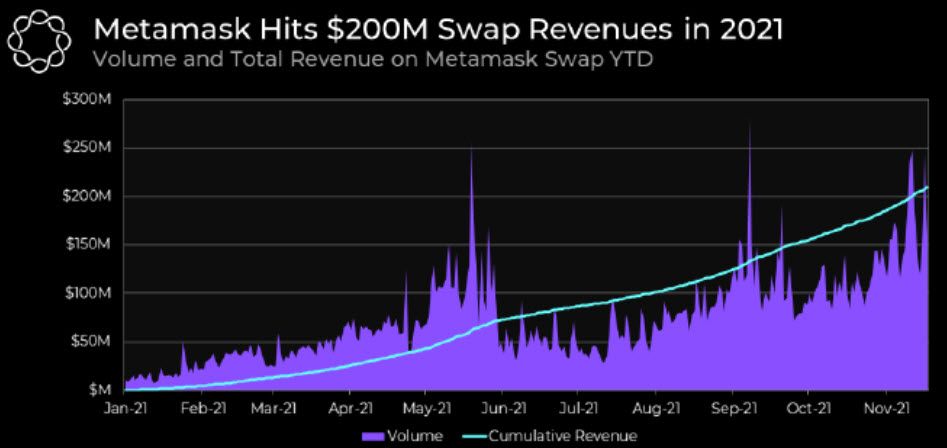
Task: Click the chart title about $200M Swap Revenues
Action: pyautogui.click(x=438, y=30)
